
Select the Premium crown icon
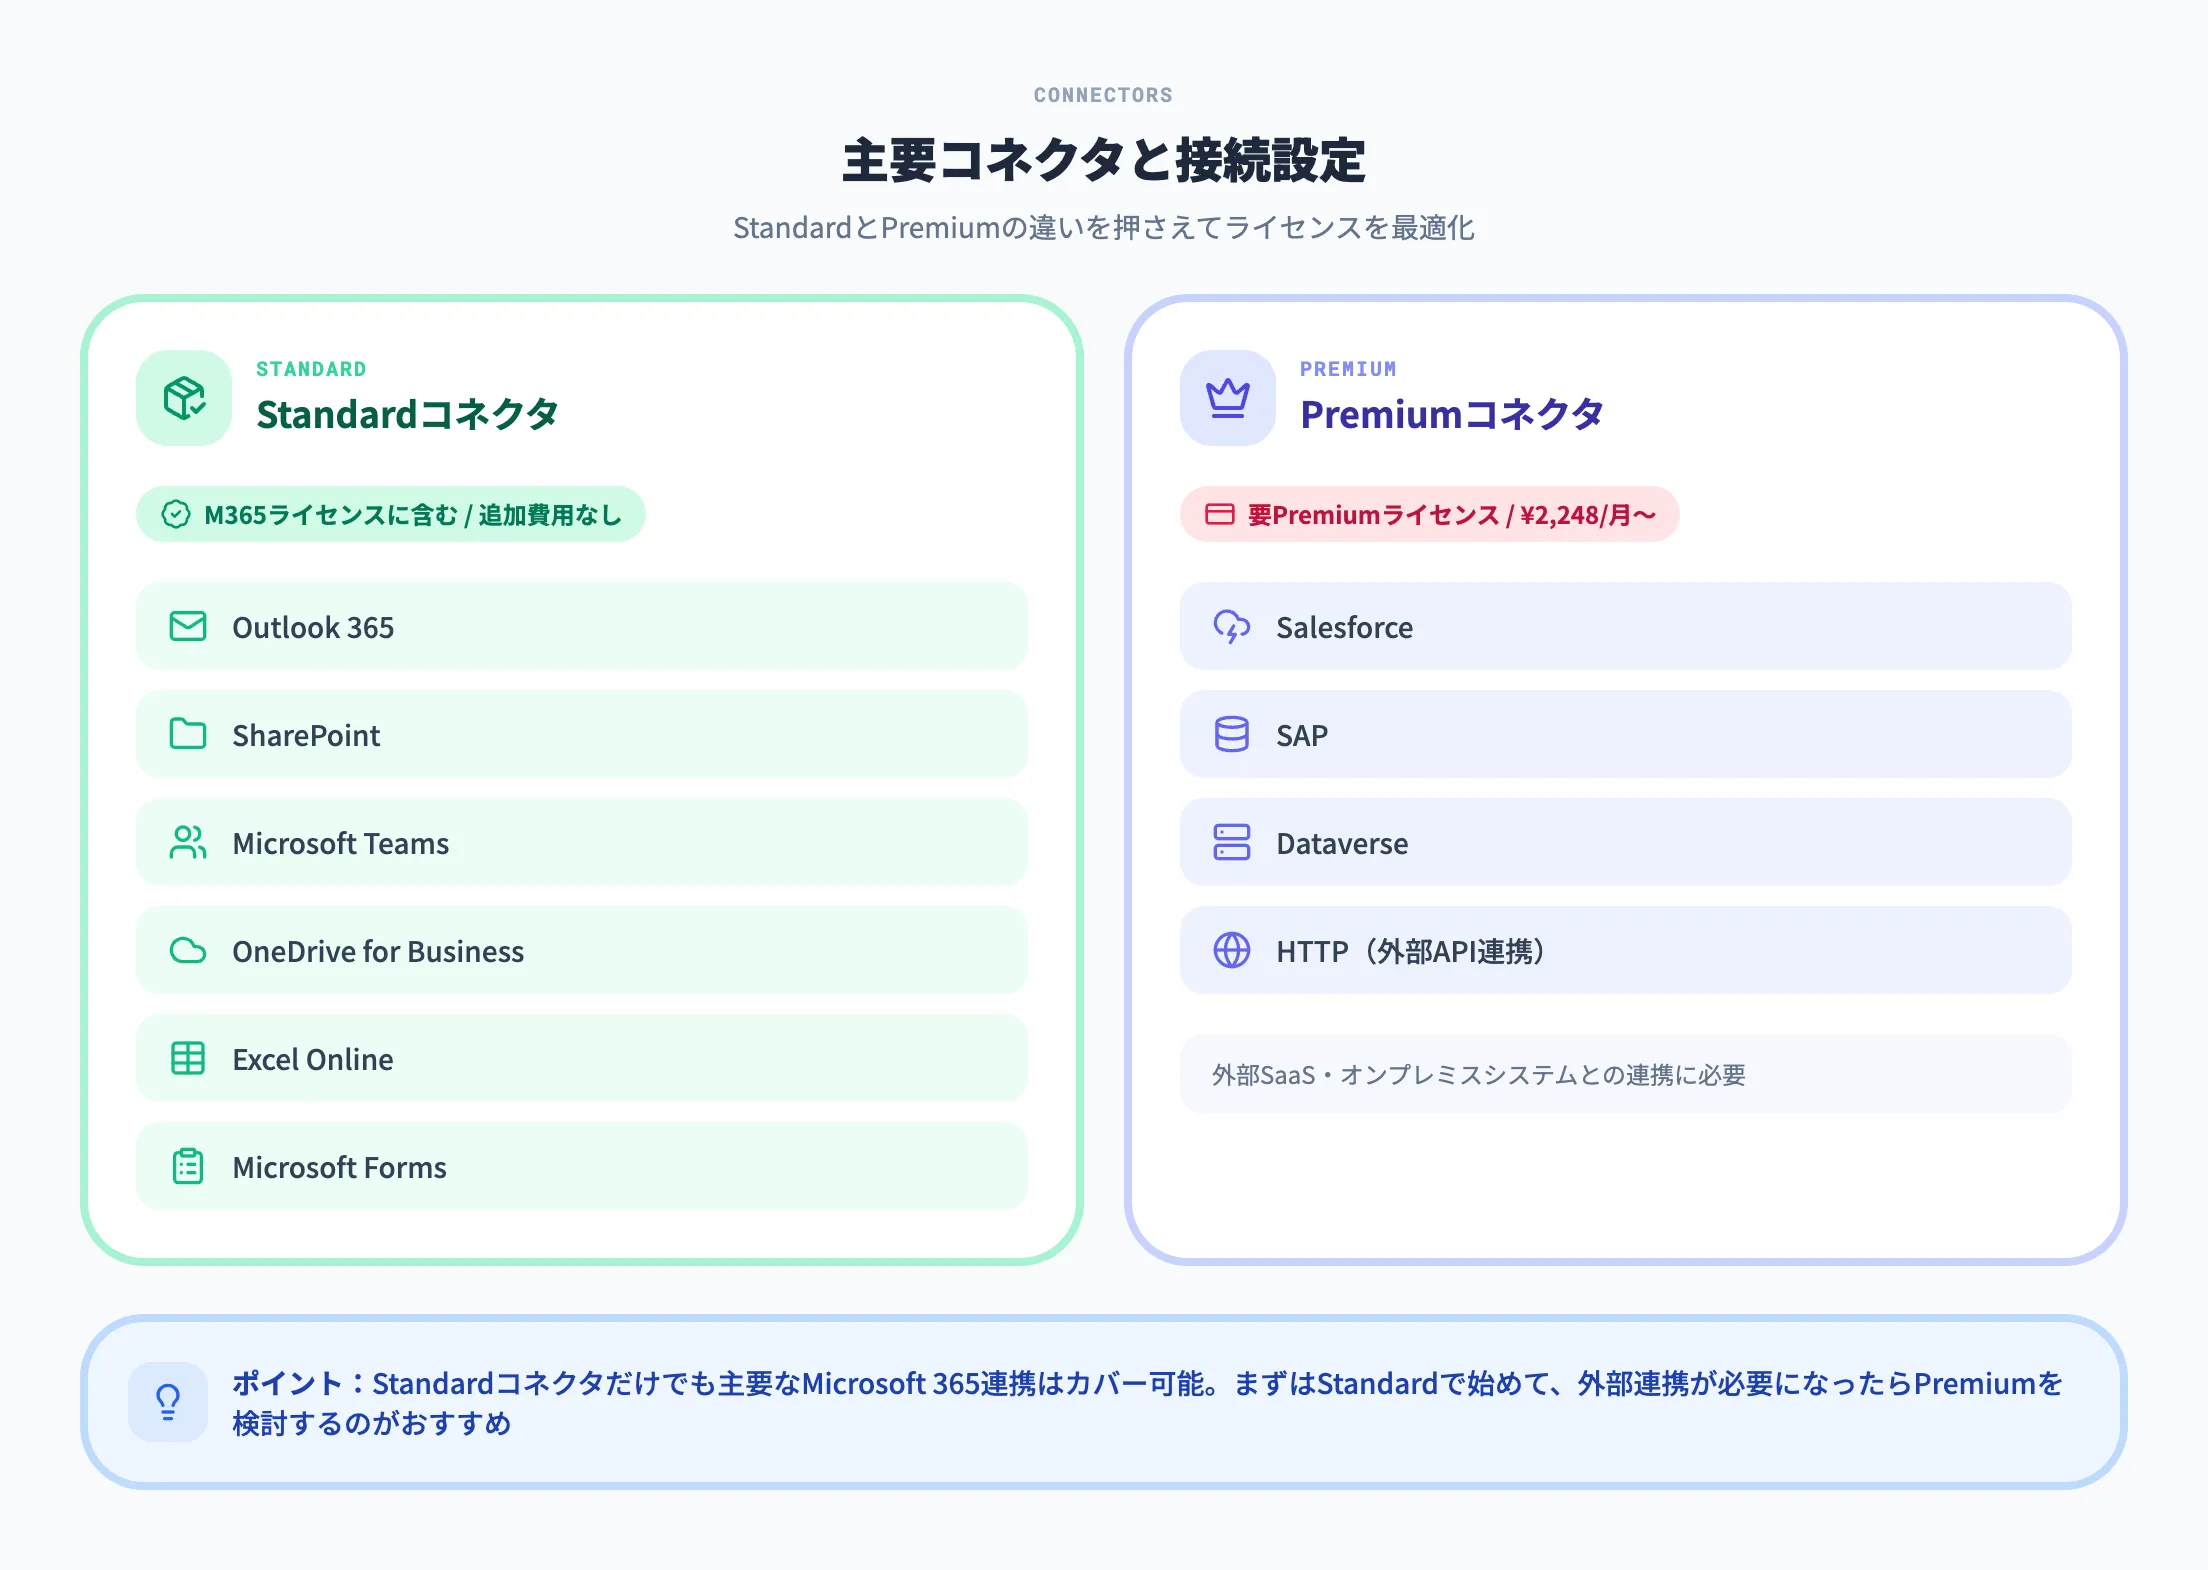[x=1226, y=398]
